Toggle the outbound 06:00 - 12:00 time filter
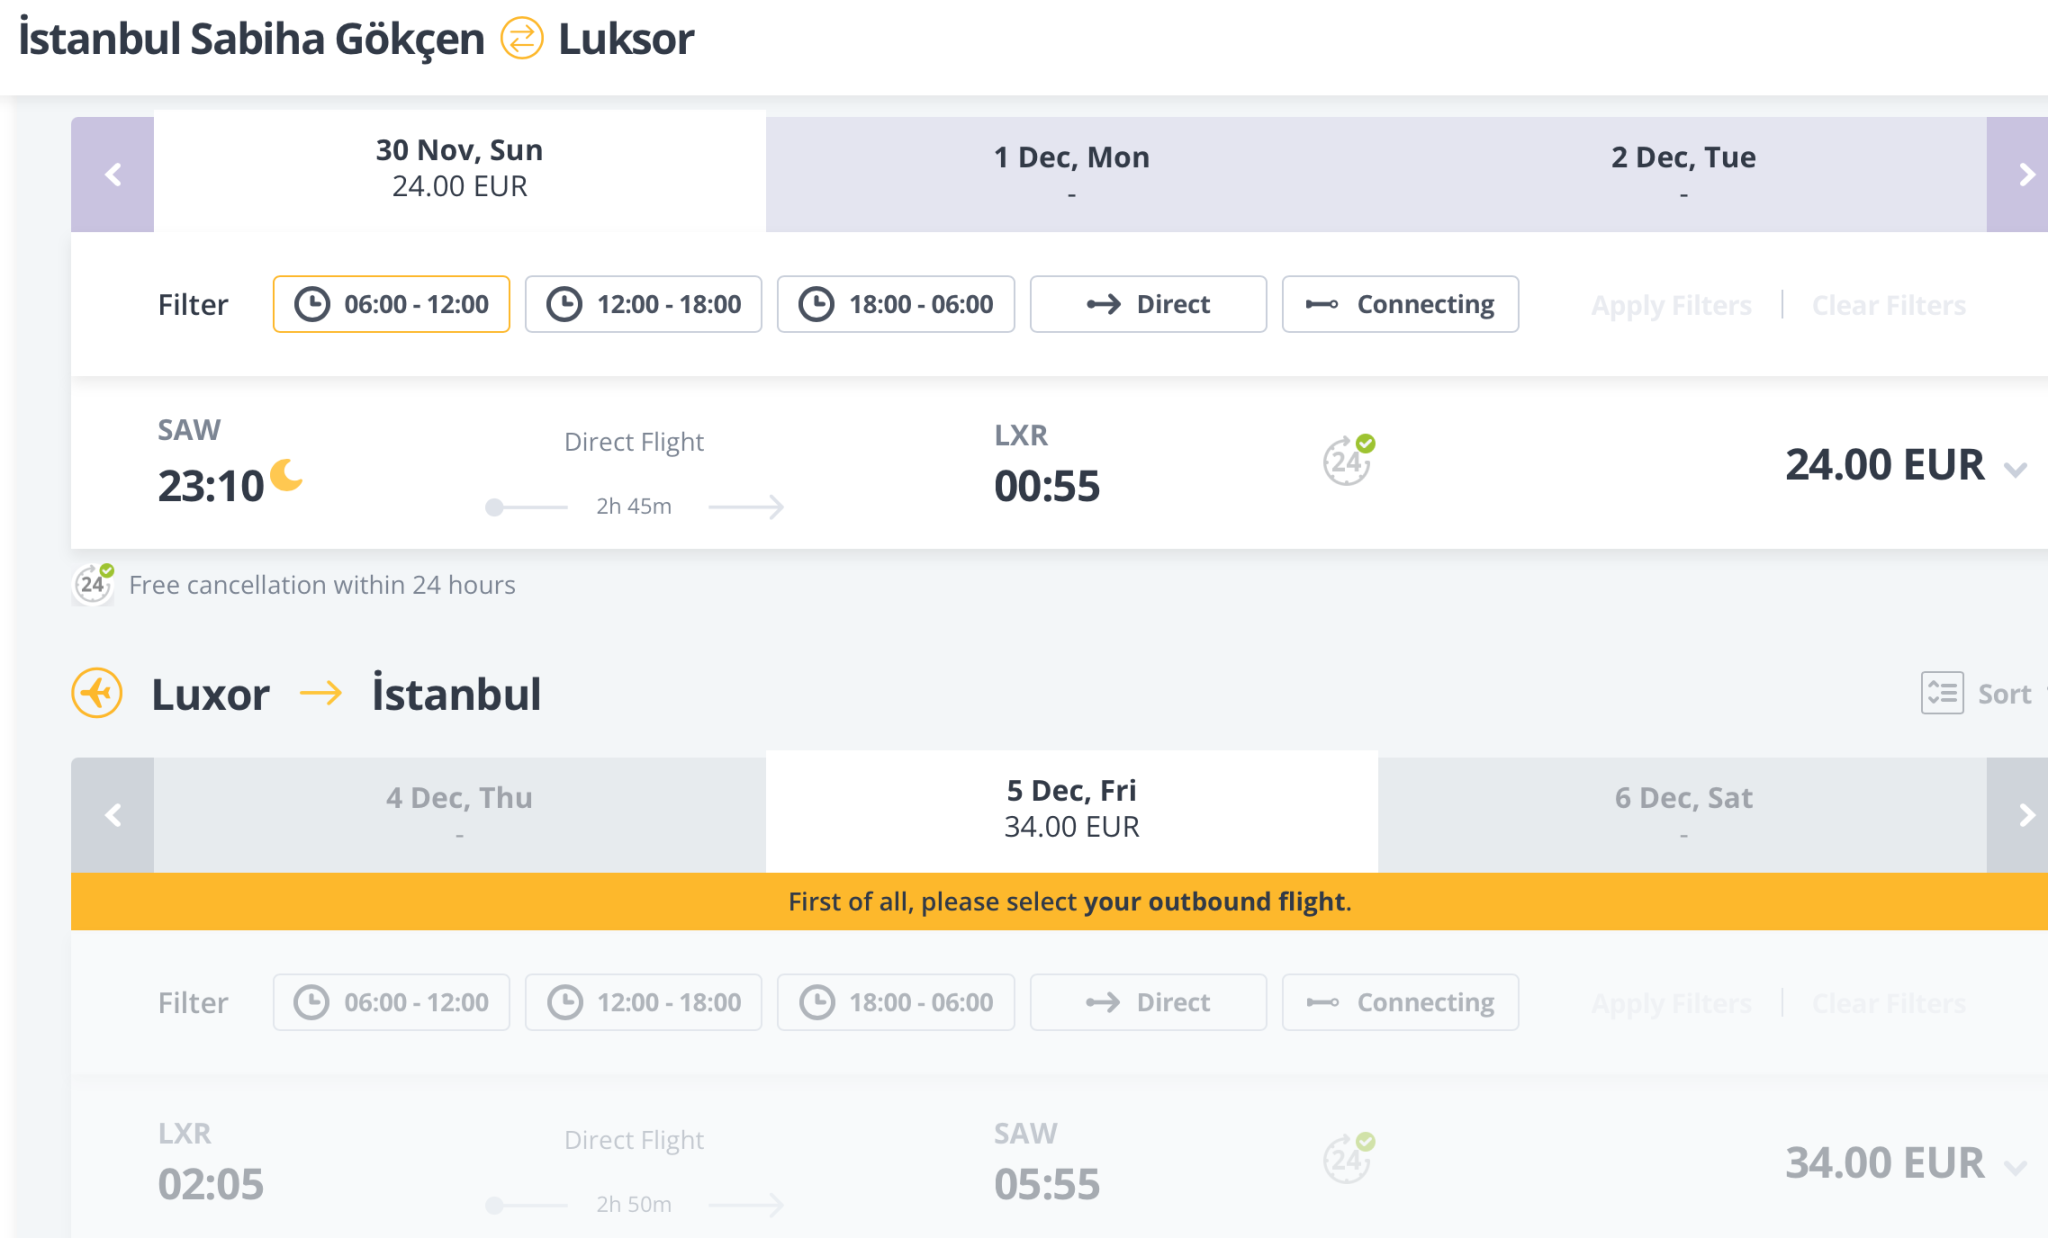 click(391, 304)
